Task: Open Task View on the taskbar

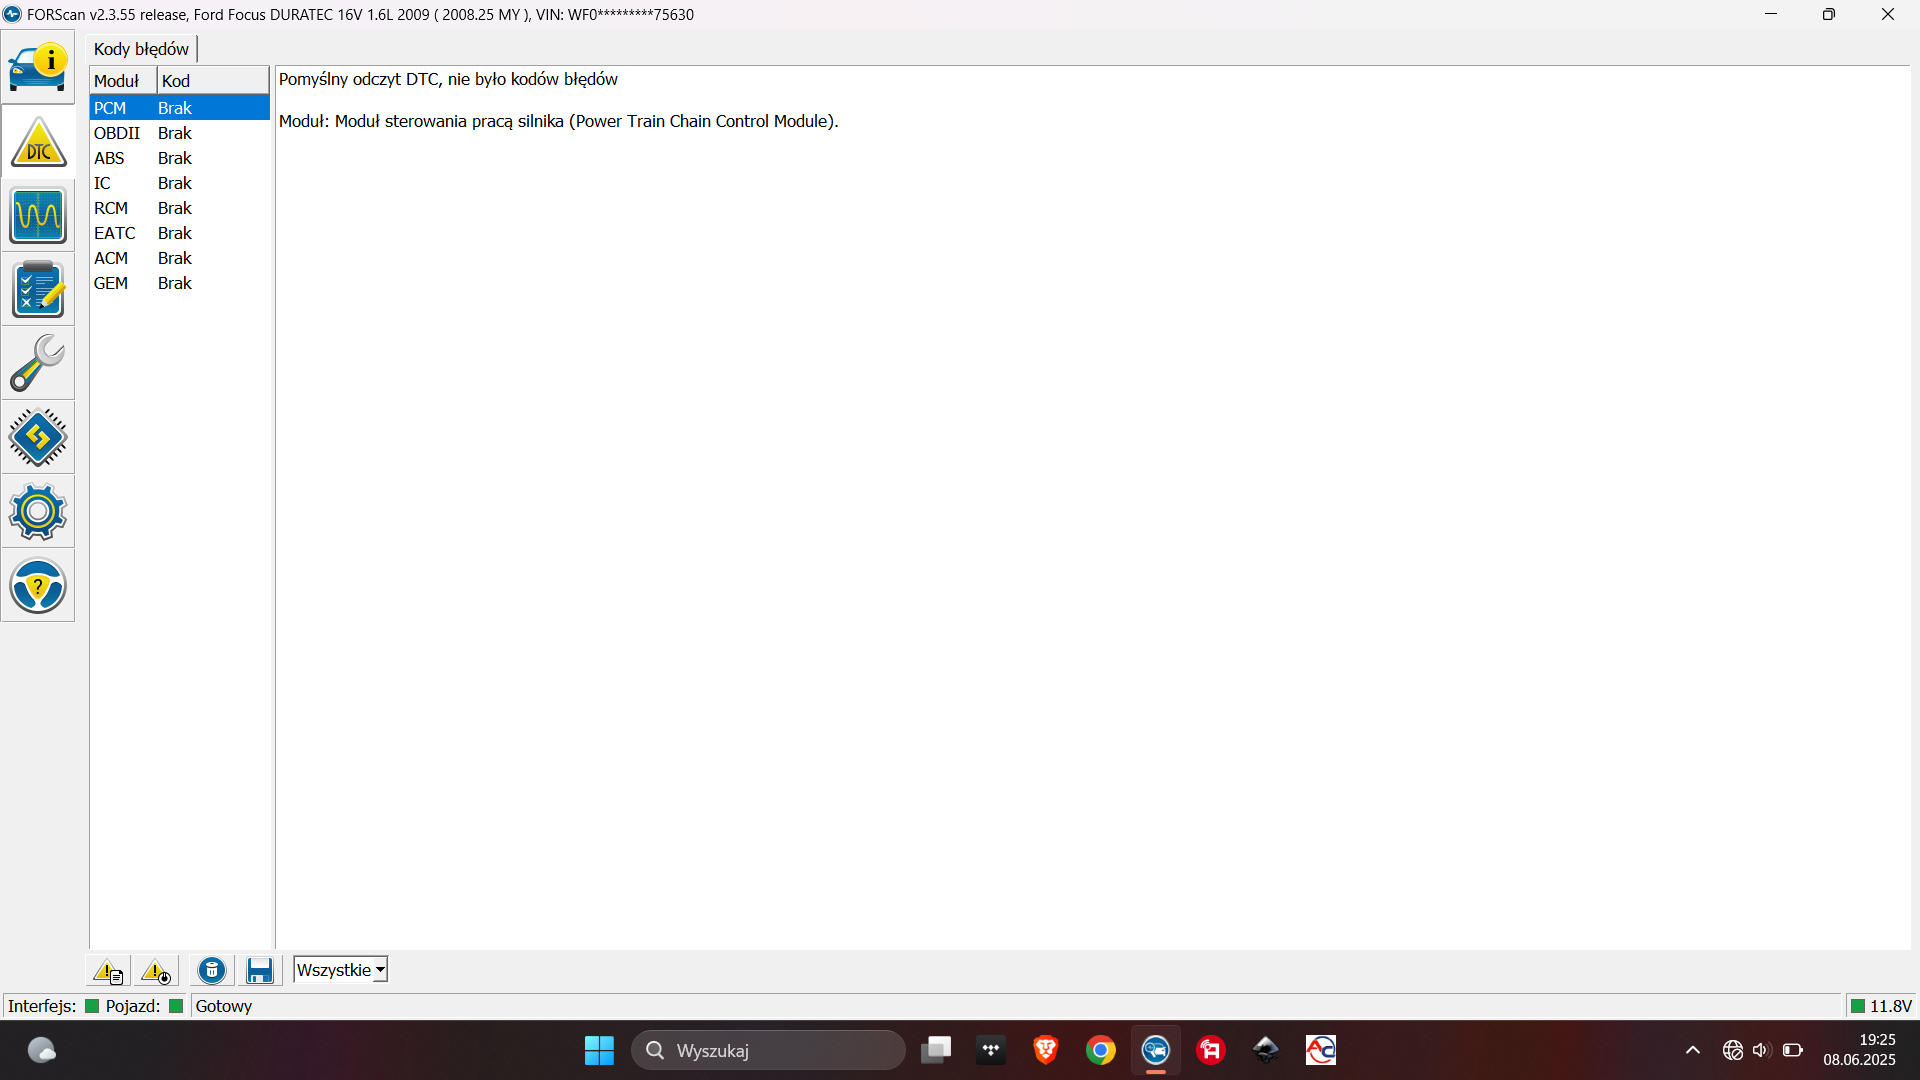Action: click(x=936, y=1050)
